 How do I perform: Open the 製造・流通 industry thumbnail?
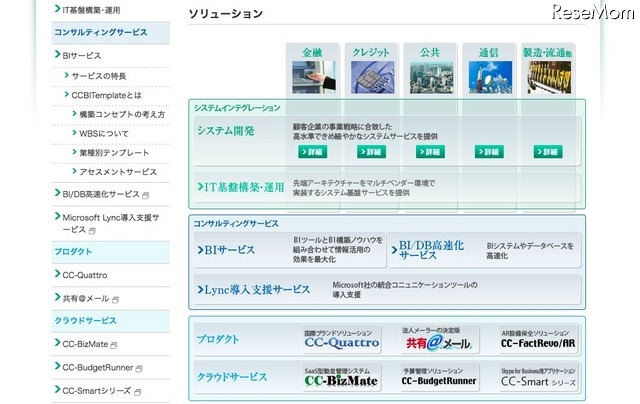click(549, 77)
